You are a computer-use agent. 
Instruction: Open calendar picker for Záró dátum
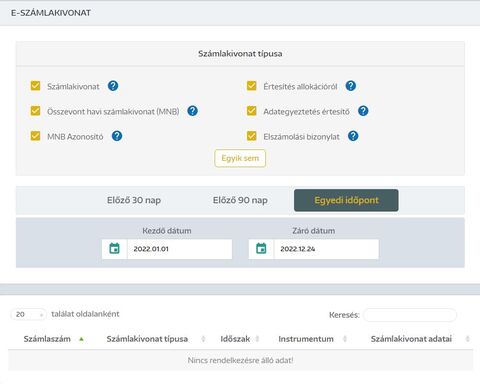coord(261,249)
